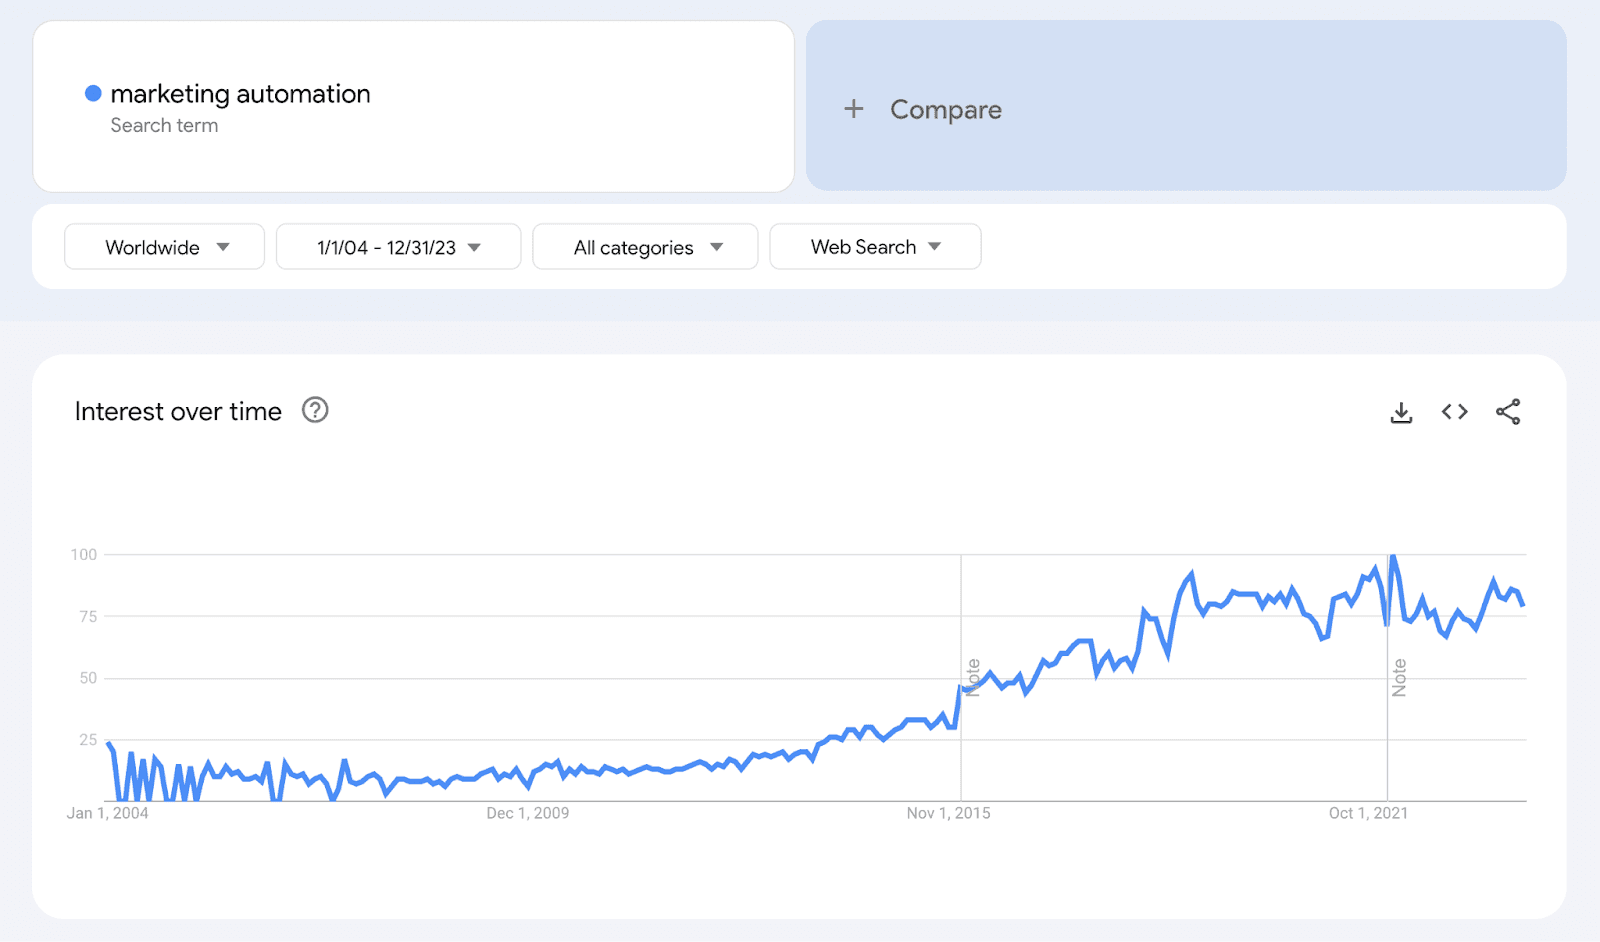Viewport: 1600px width, 942px height.
Task: Click the Dec 1, 2009 axis label
Action: pos(527,813)
